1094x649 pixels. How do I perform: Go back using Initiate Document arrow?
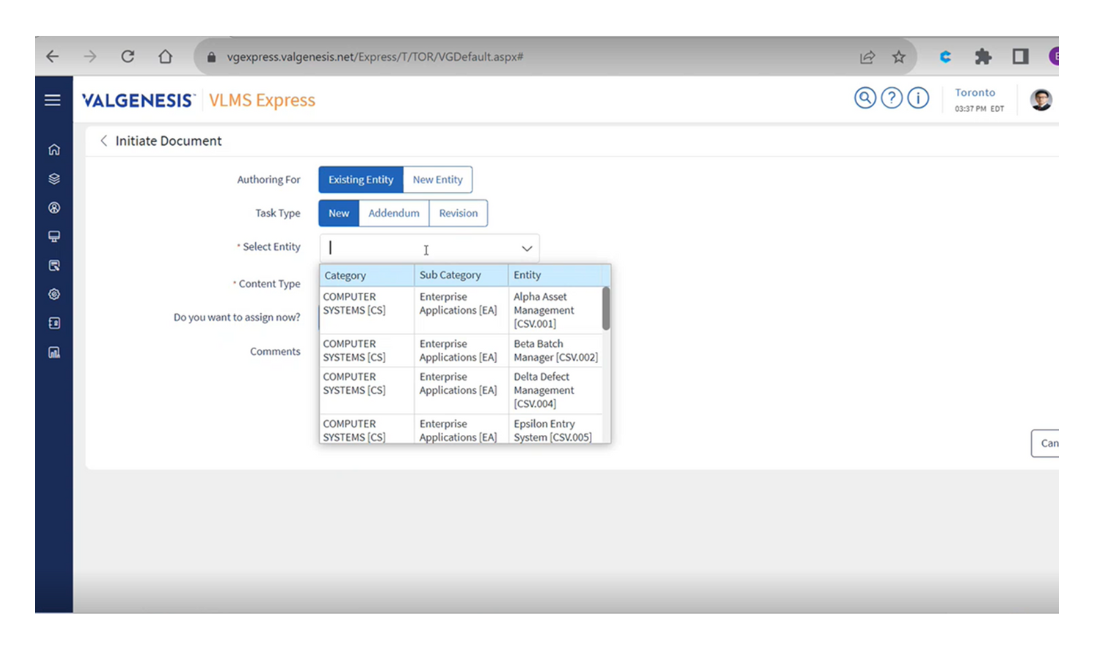click(x=103, y=141)
